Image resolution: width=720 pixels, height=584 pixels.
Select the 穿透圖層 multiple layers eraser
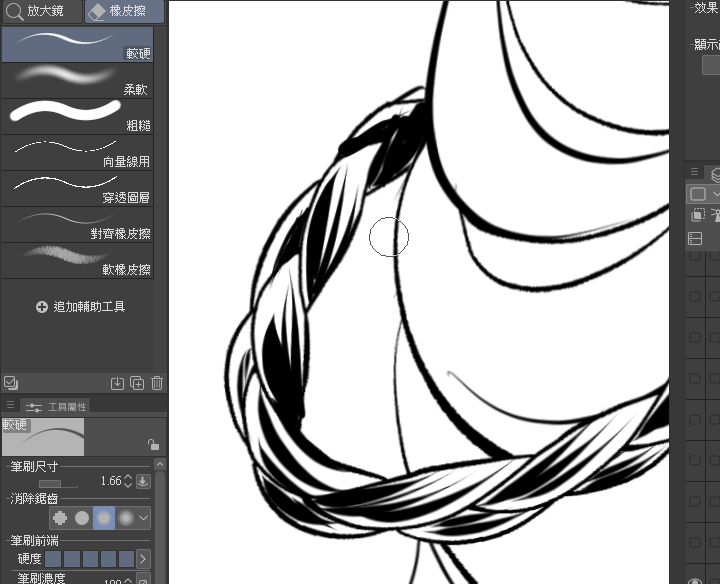77,188
